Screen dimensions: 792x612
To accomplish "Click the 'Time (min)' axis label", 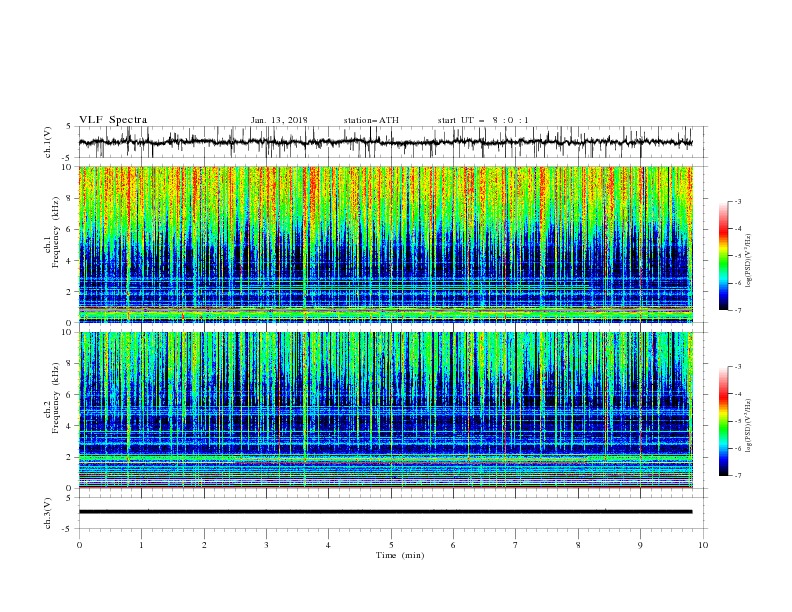I will click(x=400, y=555).
